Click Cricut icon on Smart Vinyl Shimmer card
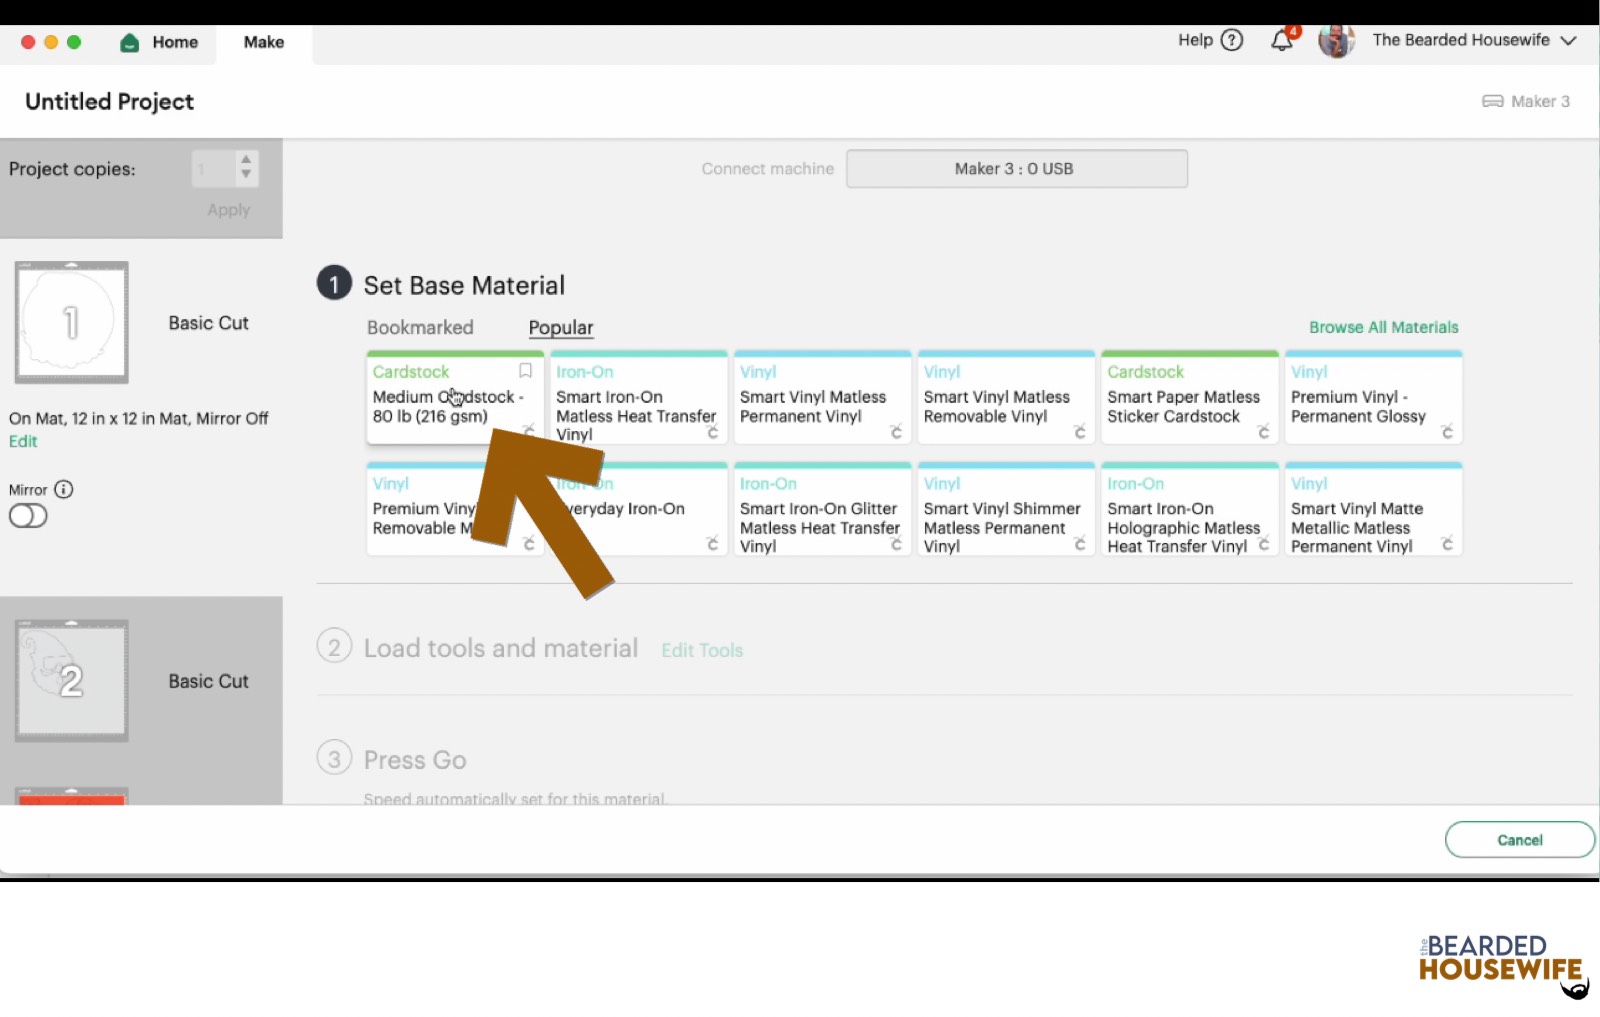Viewport: 1600px width, 1017px height. pyautogui.click(x=1080, y=544)
